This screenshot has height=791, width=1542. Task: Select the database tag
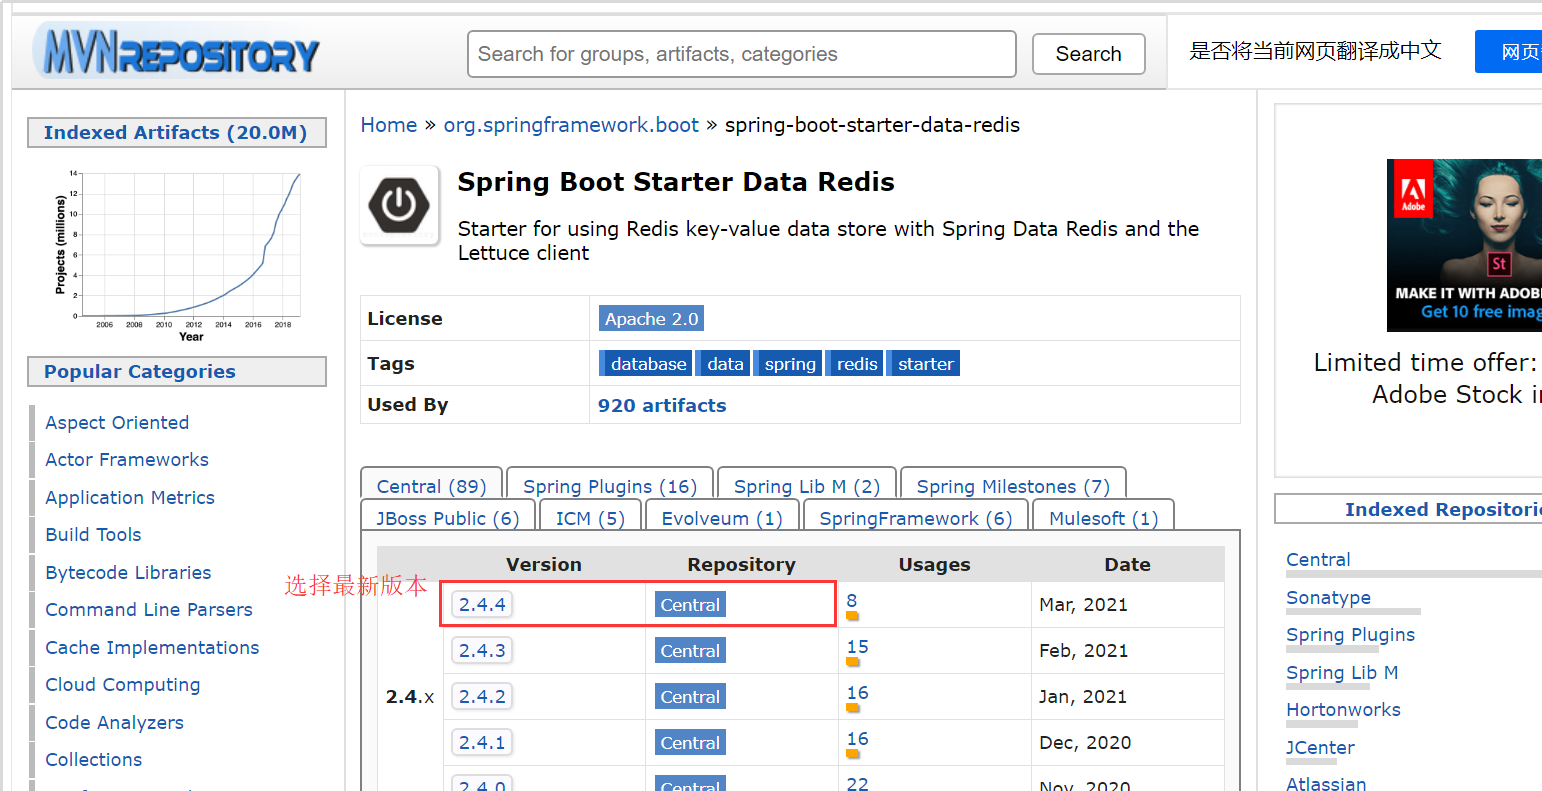pyautogui.click(x=645, y=364)
